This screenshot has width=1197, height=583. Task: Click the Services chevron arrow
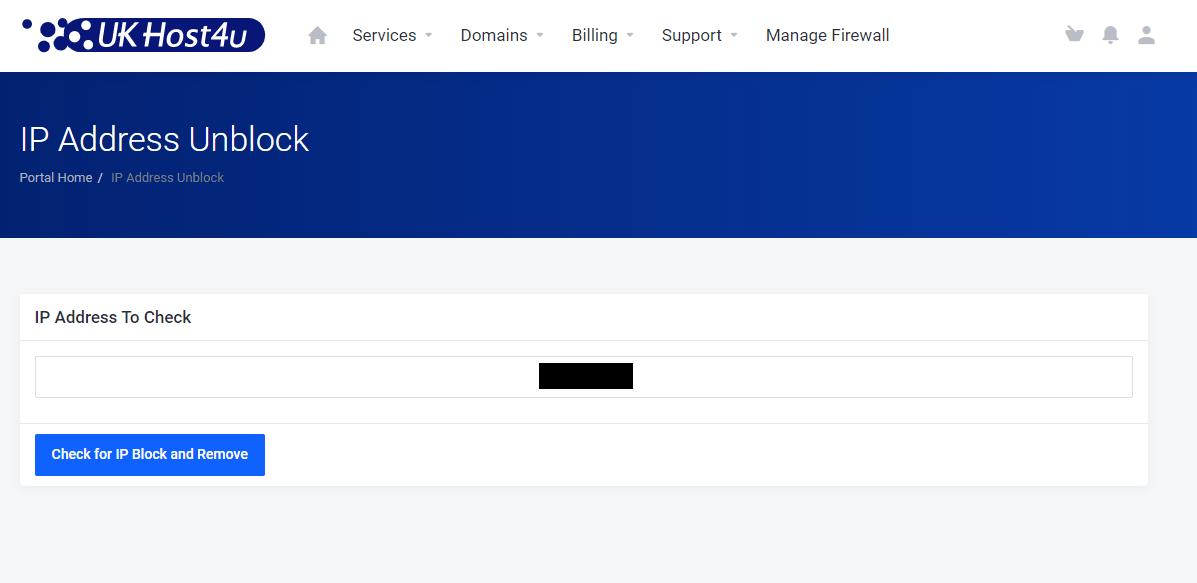tap(429, 35)
